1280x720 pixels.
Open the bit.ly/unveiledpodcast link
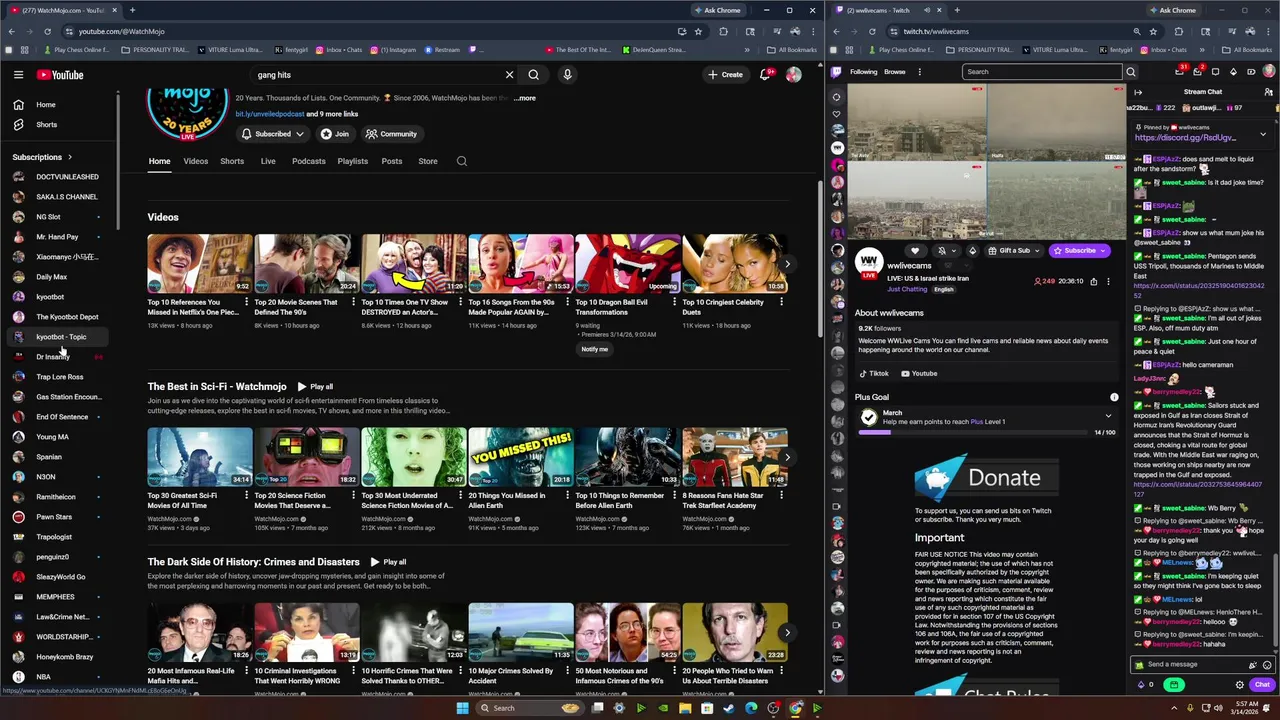(270, 114)
